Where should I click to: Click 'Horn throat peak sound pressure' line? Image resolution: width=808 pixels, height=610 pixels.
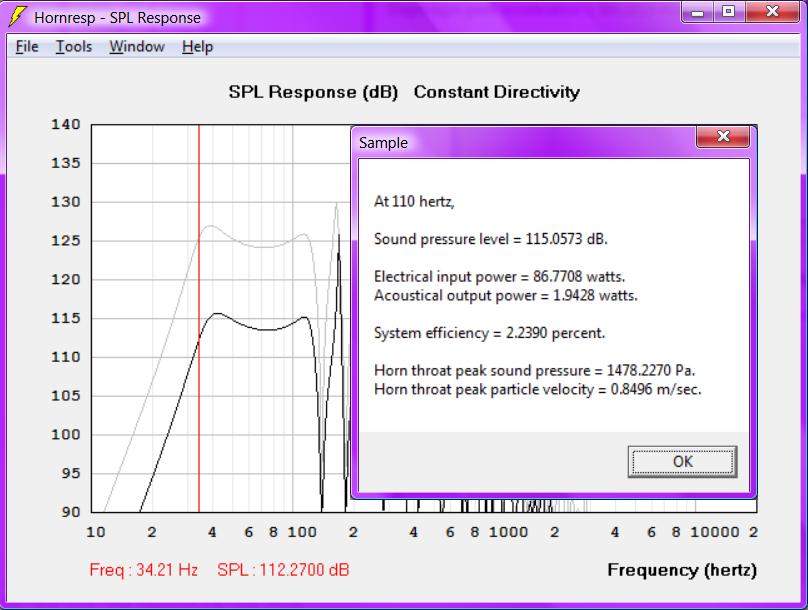pos(534,370)
